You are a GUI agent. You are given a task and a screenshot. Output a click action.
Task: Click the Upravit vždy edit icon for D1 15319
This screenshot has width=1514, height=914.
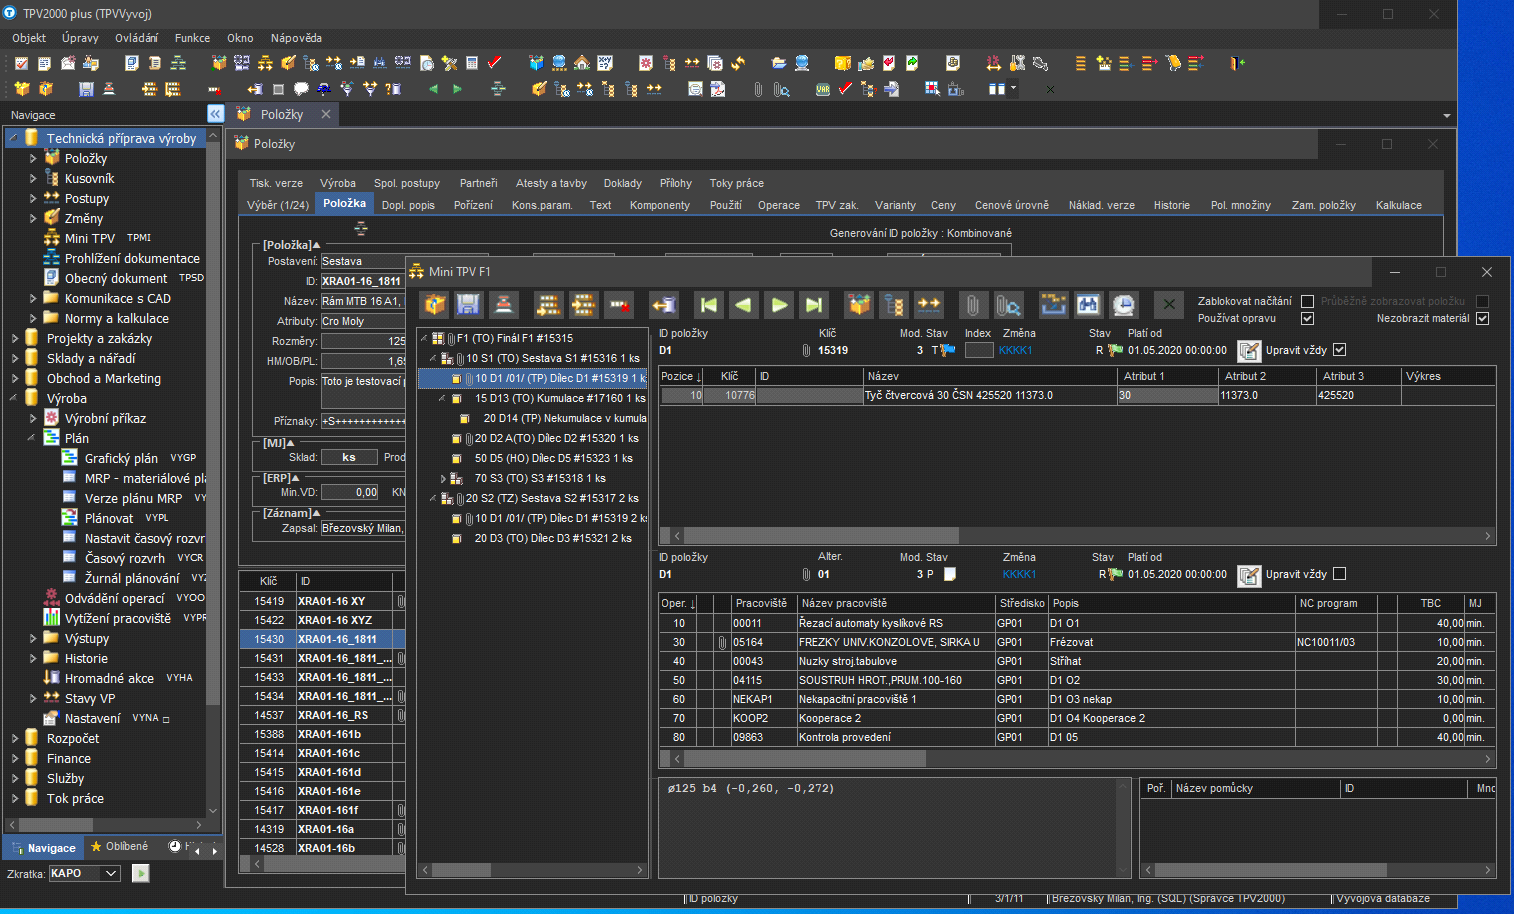1249,350
